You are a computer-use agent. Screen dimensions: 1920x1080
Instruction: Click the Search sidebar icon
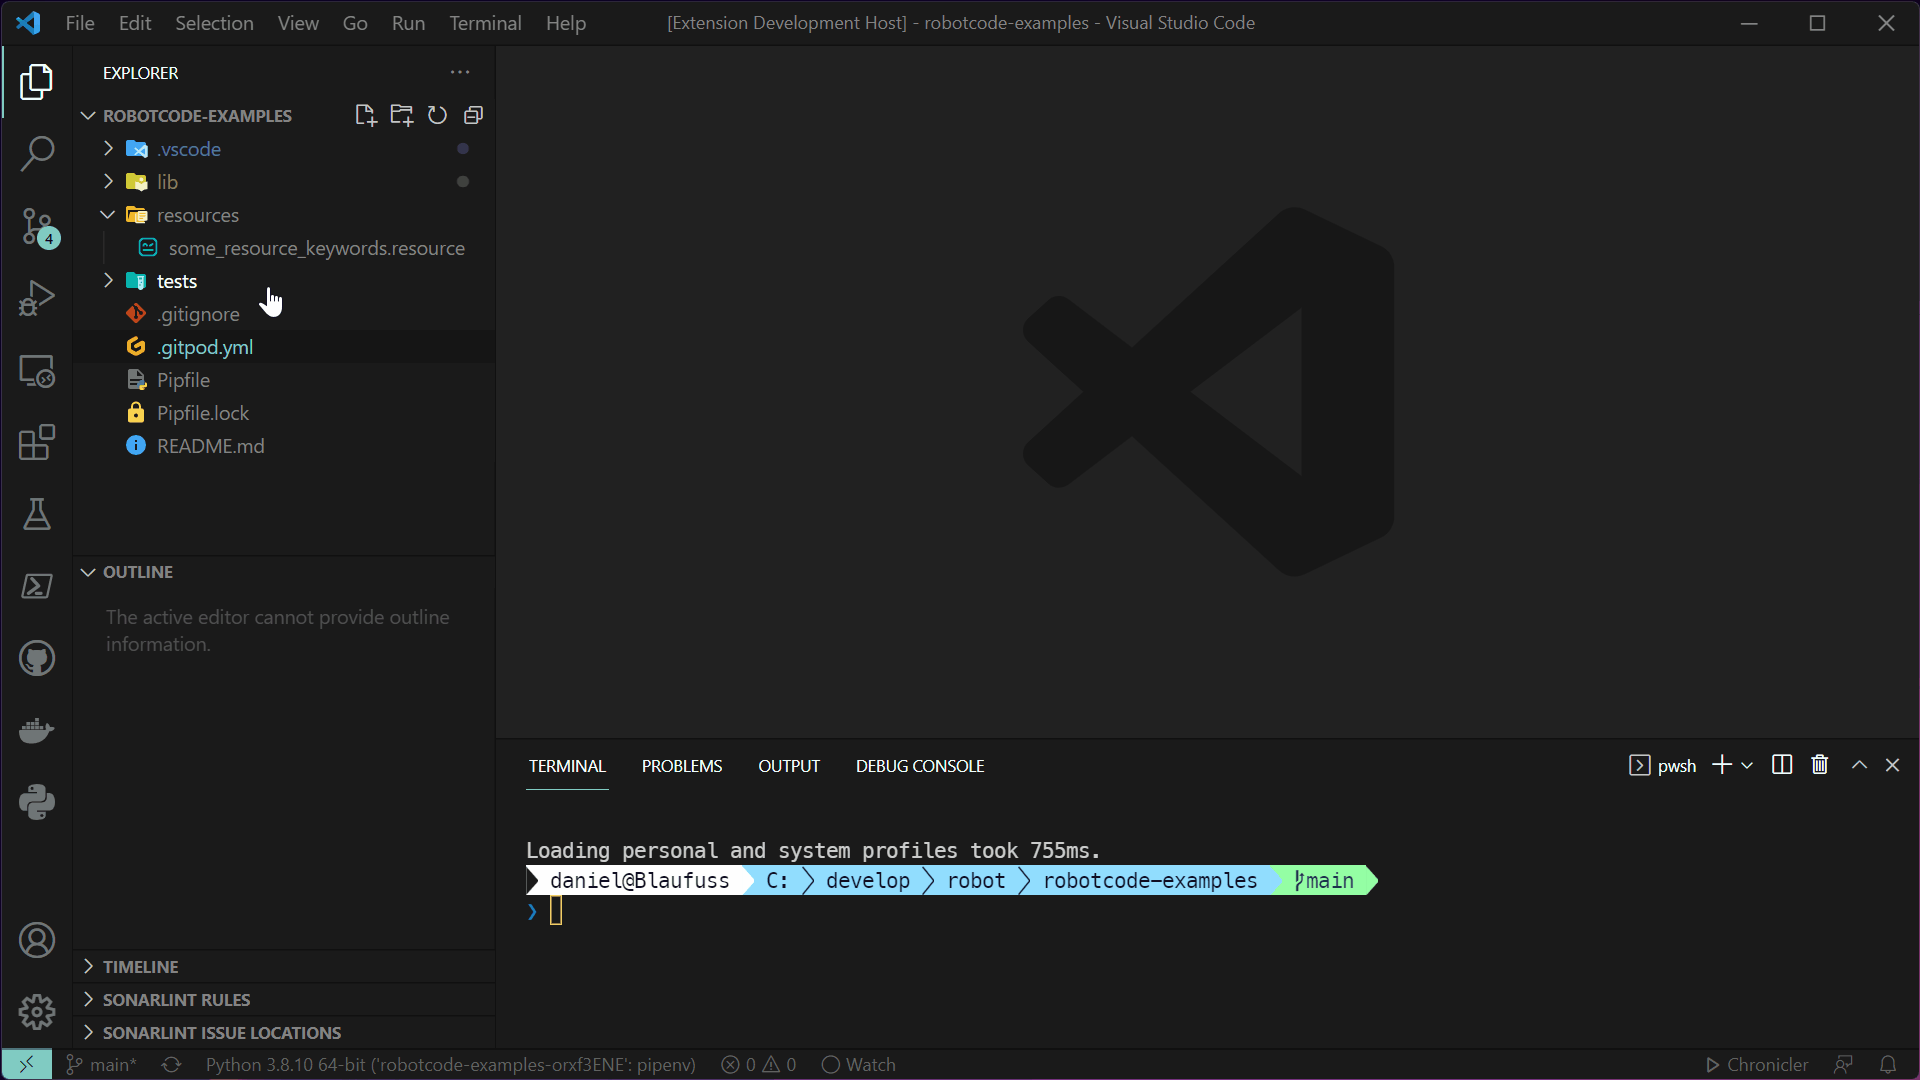pyautogui.click(x=36, y=153)
